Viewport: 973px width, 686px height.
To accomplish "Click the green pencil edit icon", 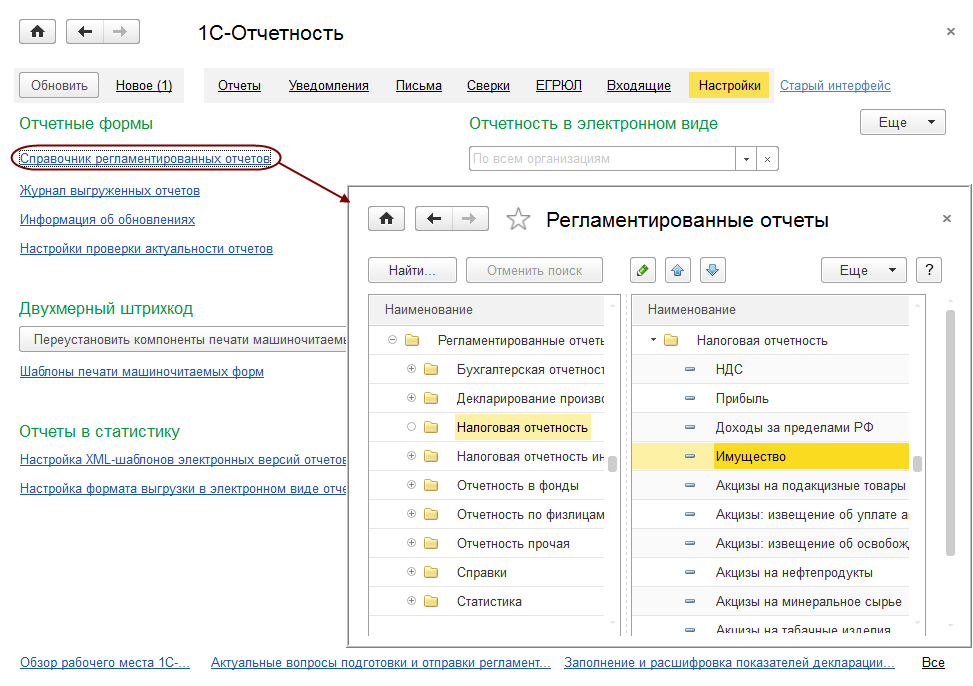I will click(644, 270).
